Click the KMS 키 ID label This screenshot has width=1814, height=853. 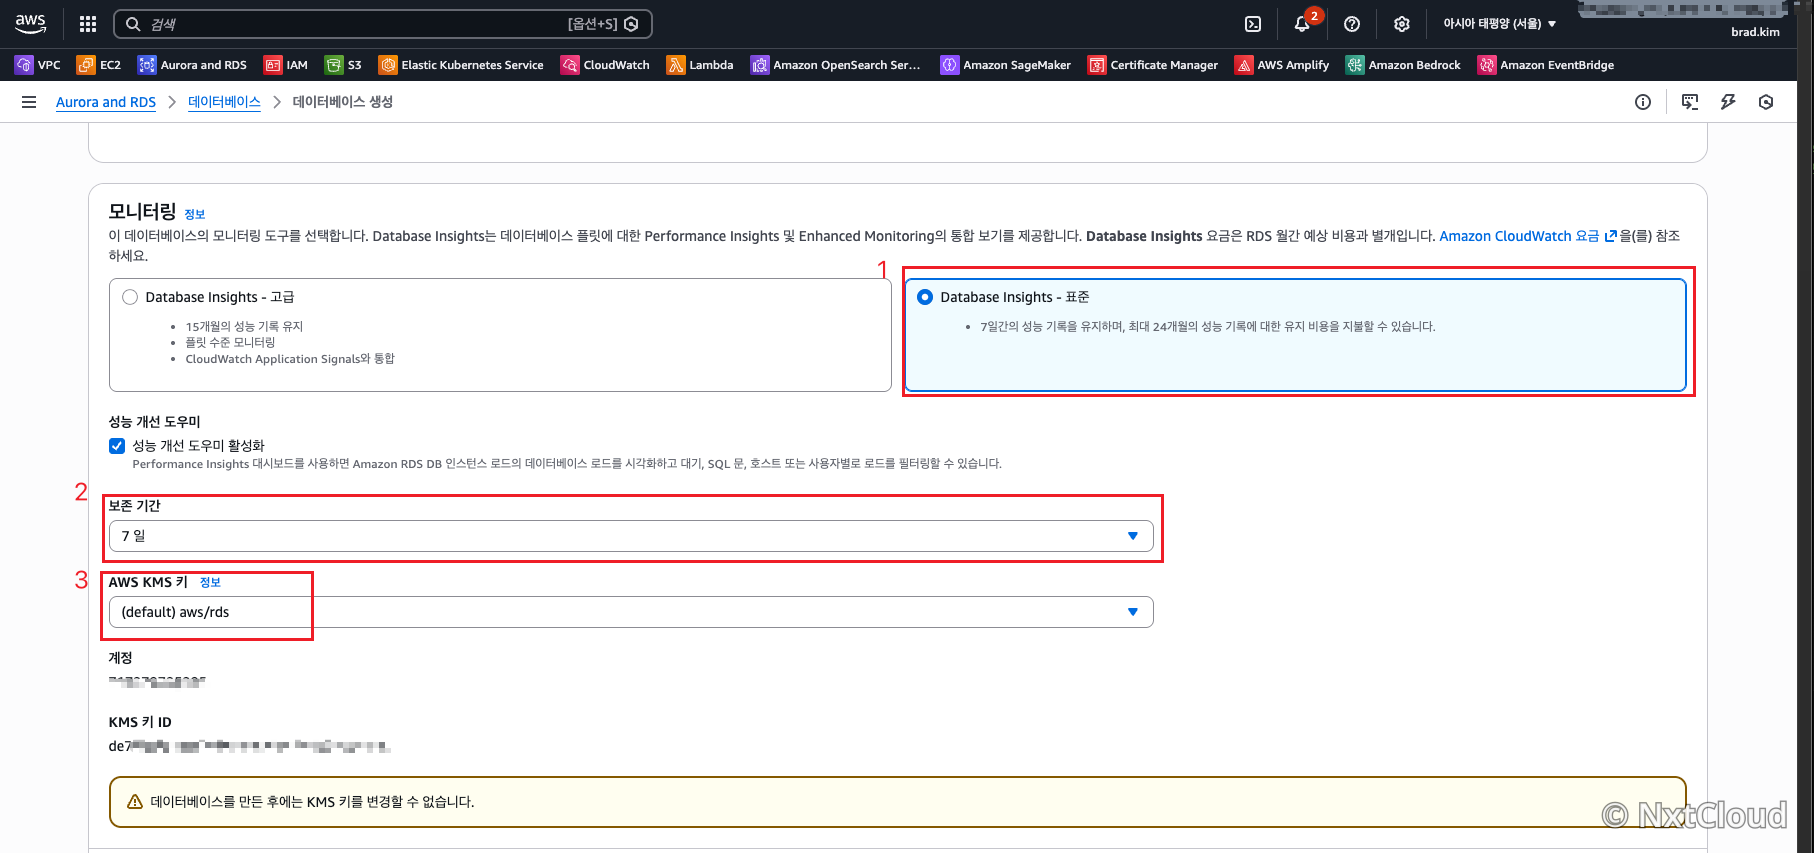(140, 722)
